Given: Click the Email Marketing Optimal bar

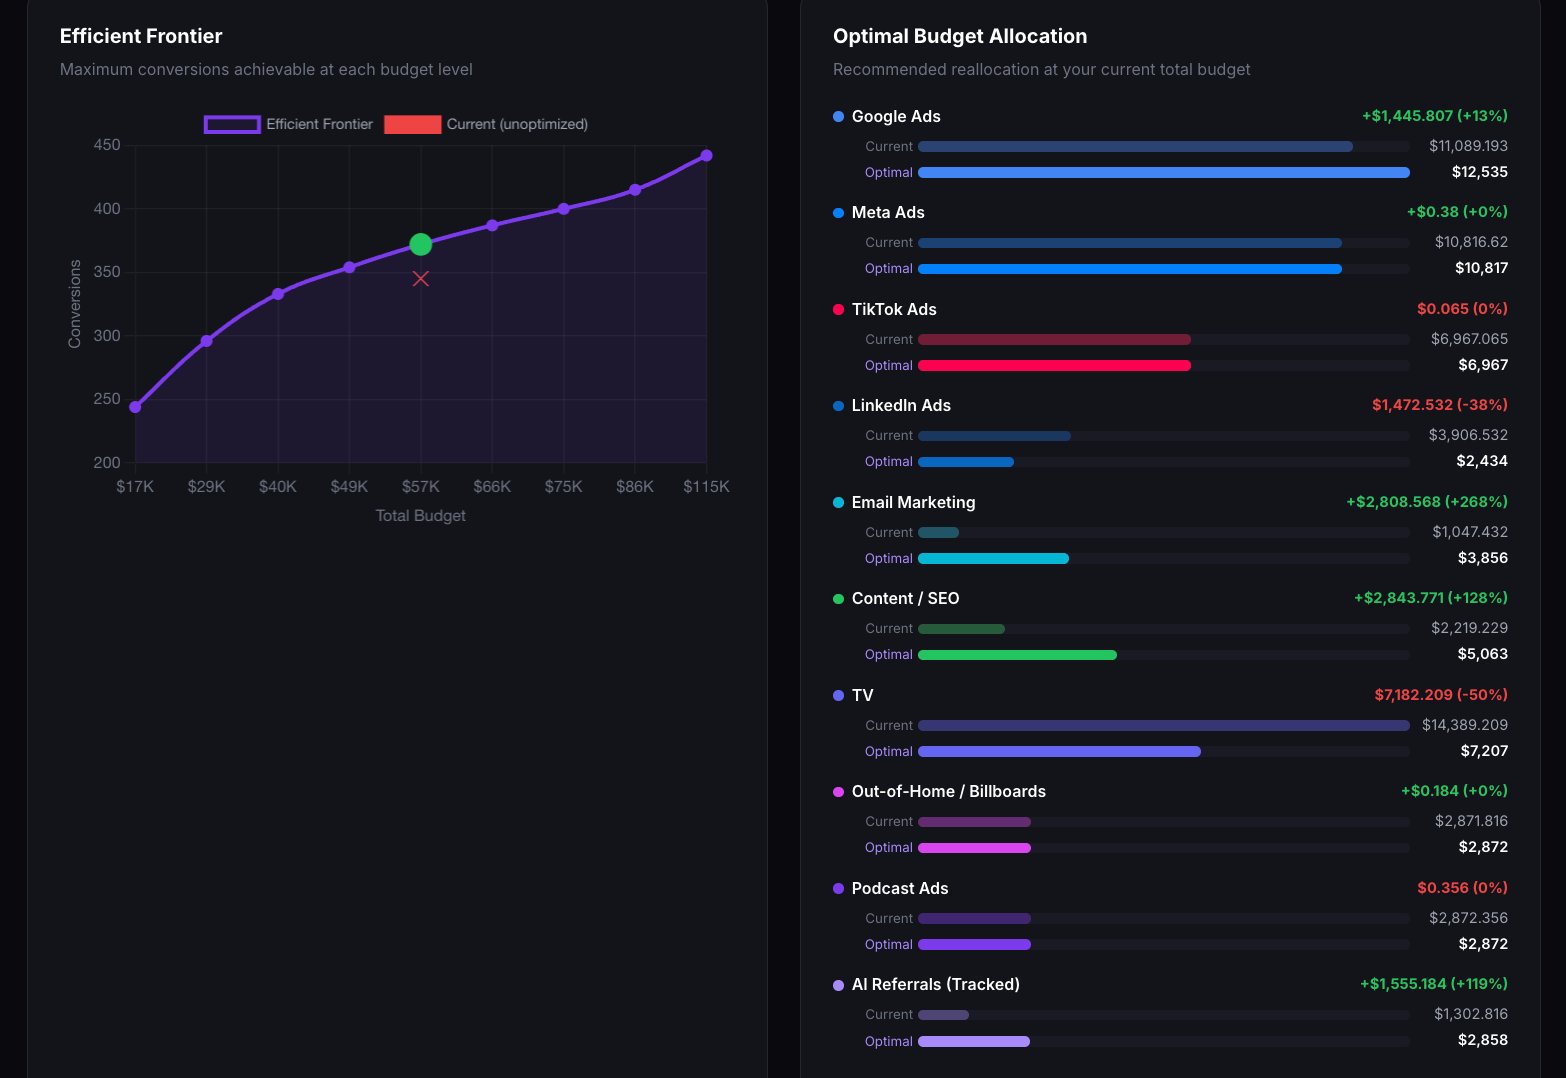Looking at the screenshot, I should tap(993, 559).
